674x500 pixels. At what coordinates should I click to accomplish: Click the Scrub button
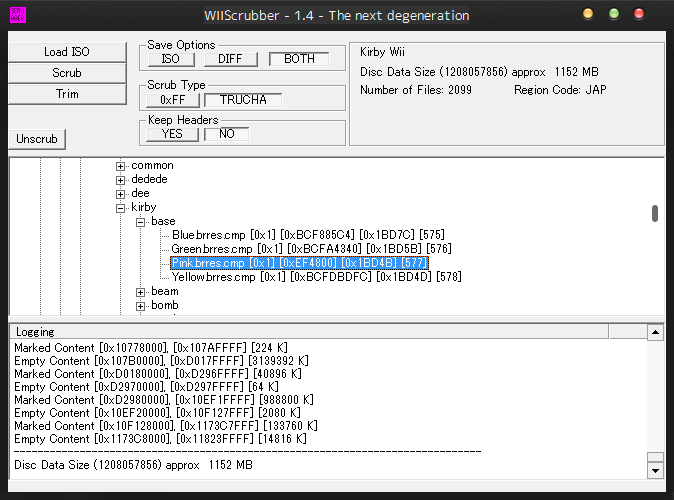coord(67,73)
